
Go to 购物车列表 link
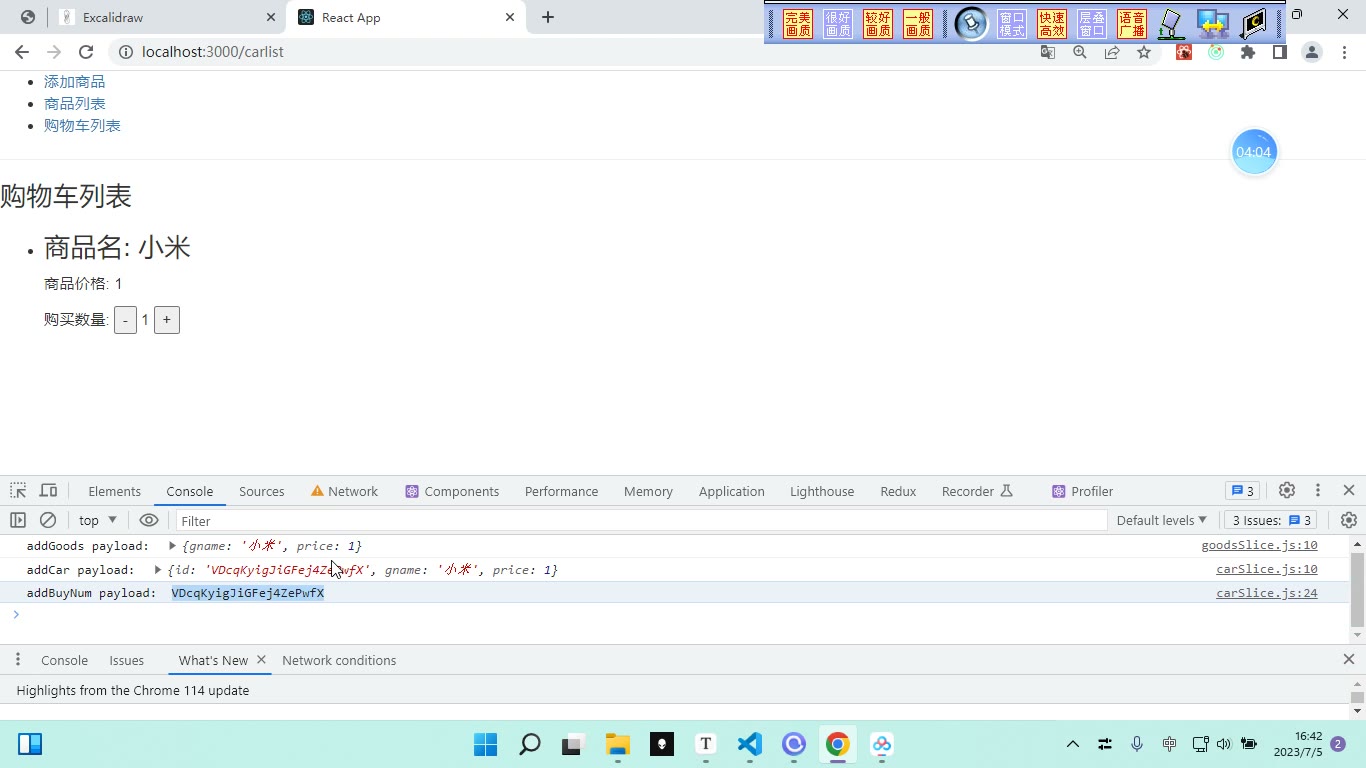pyautogui.click(x=82, y=126)
